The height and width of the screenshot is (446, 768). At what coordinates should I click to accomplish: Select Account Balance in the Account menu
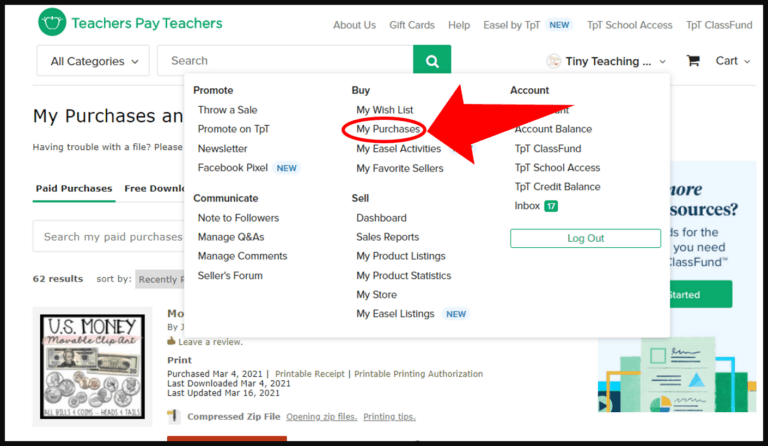click(553, 129)
